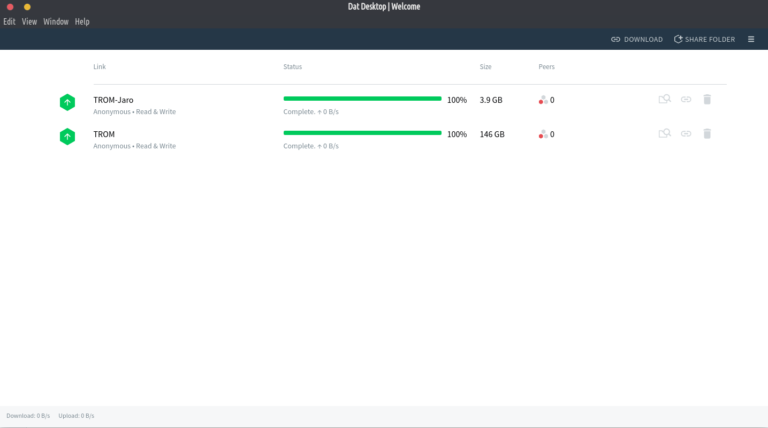The height and width of the screenshot is (428, 768).
Task: Click the peers network icon for TROM
Action: pyautogui.click(x=543, y=134)
